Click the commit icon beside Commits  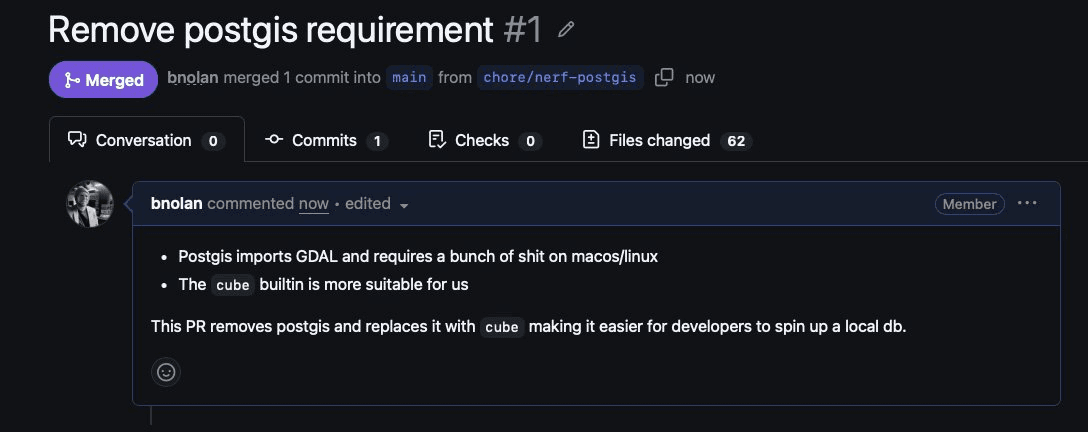pyautogui.click(x=274, y=140)
